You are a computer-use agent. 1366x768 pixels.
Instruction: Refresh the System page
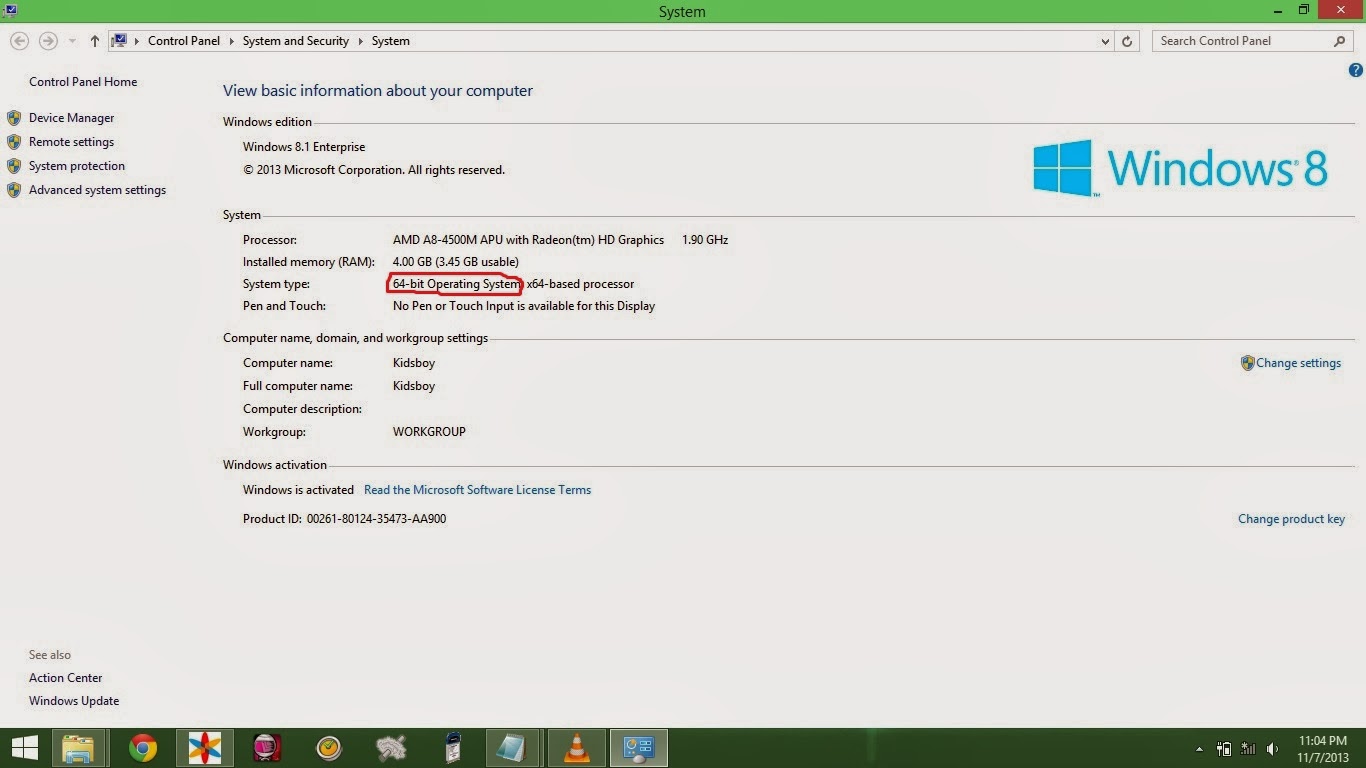pos(1127,41)
